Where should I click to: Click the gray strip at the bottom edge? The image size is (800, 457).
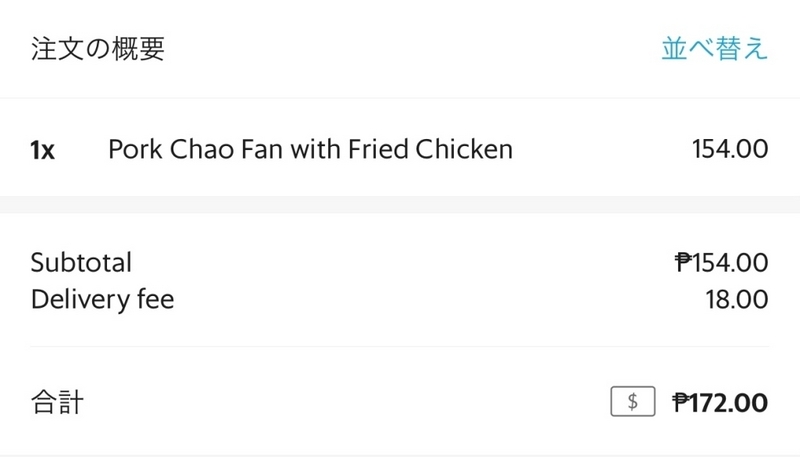[x=400, y=455]
